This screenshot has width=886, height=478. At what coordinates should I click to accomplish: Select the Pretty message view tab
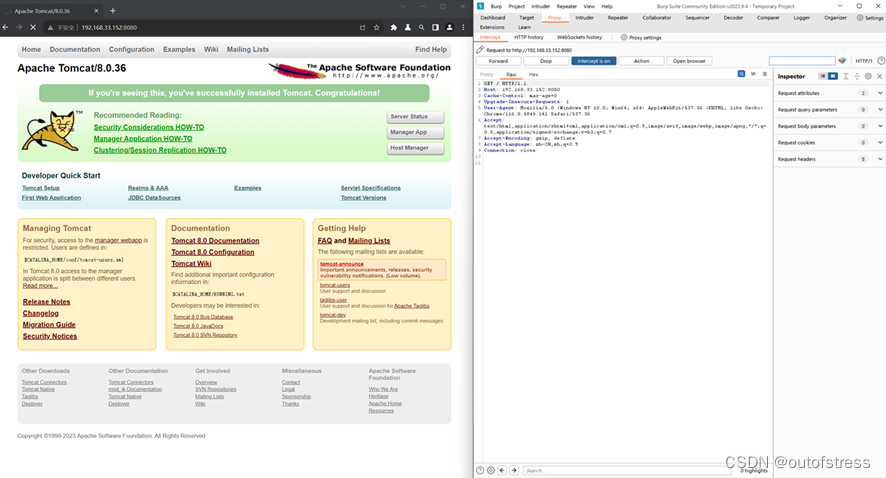click(x=487, y=75)
